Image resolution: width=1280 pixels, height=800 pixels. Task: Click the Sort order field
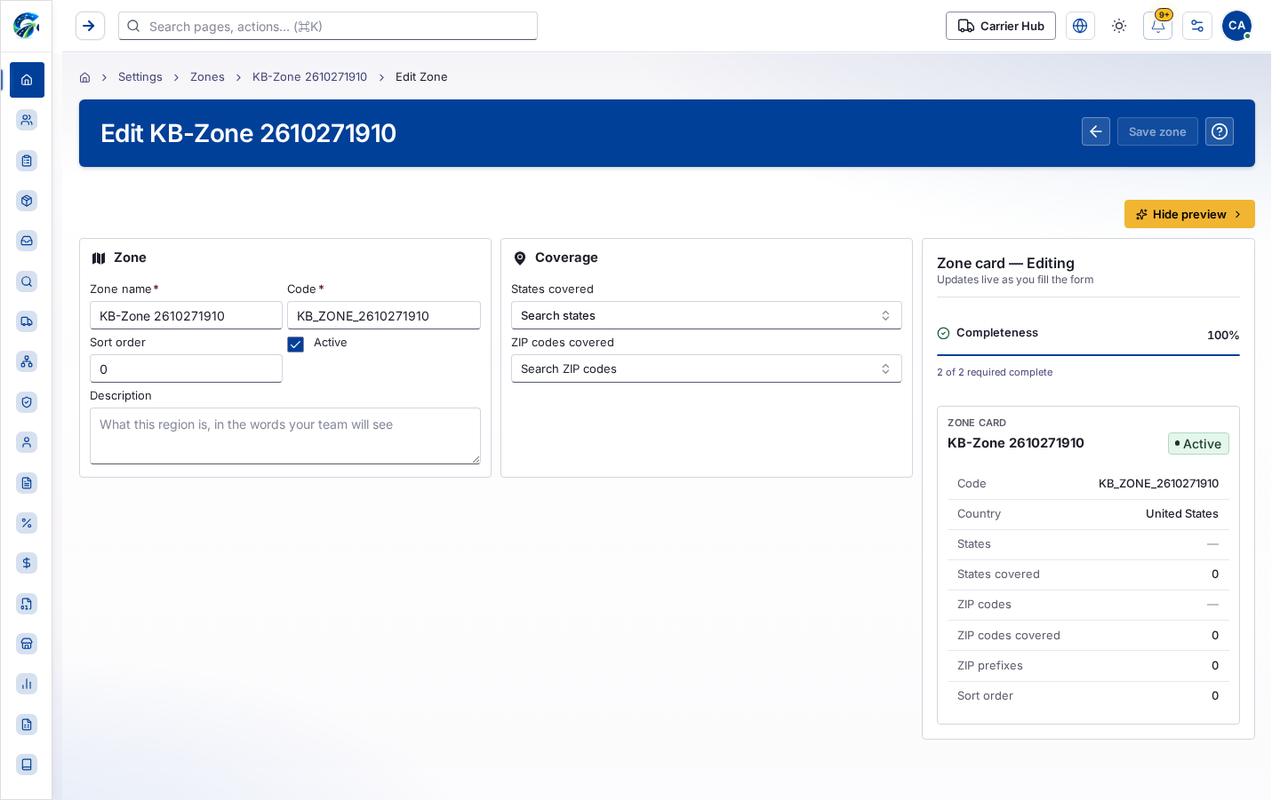coord(186,369)
